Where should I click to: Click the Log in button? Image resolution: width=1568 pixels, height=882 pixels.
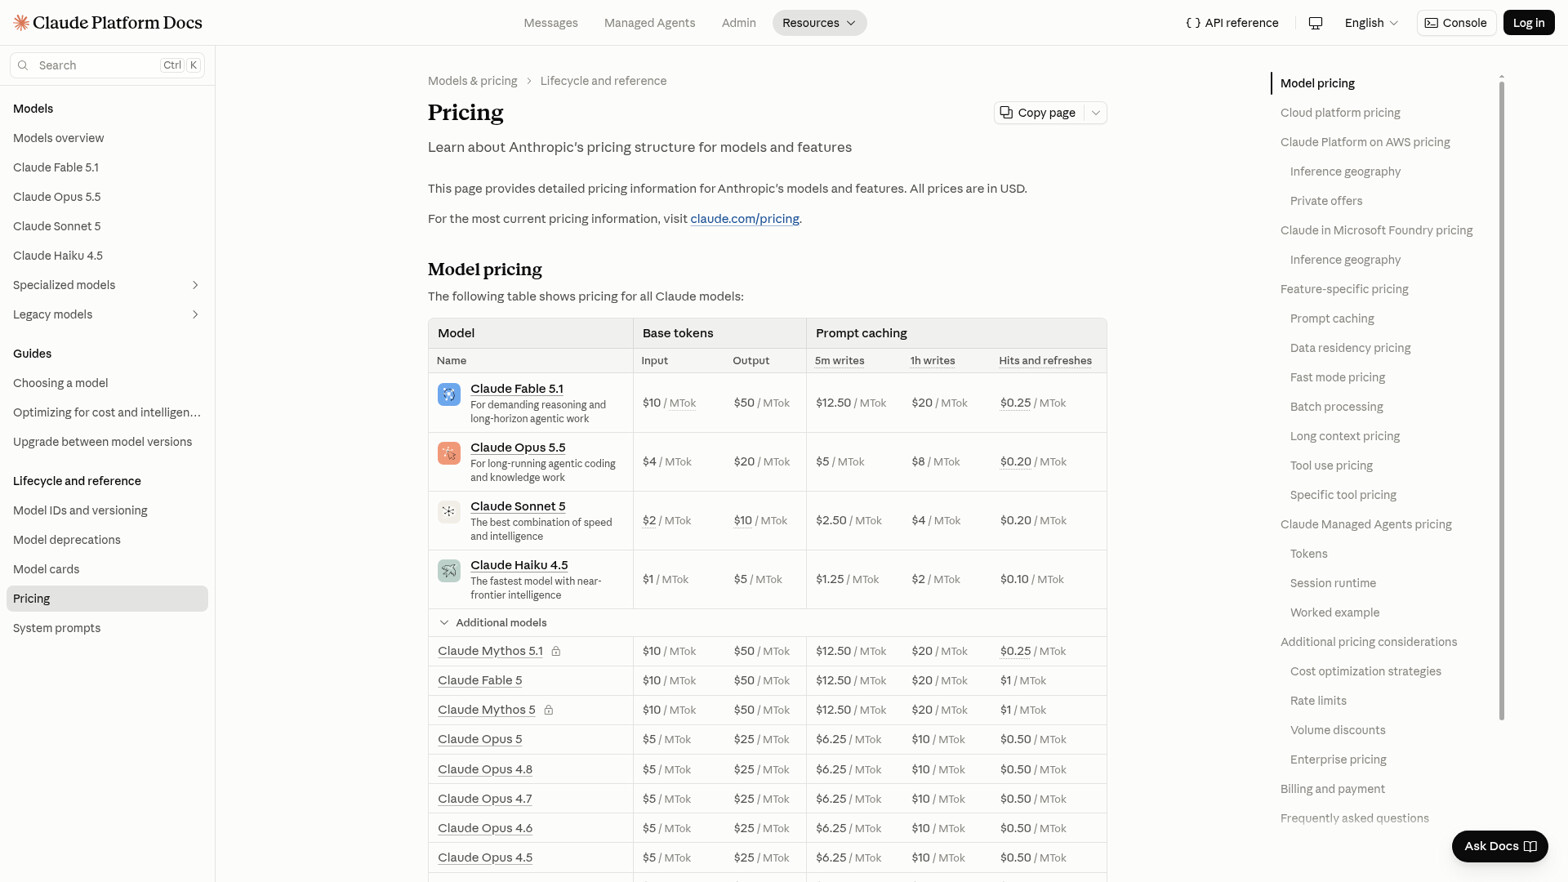pyautogui.click(x=1528, y=23)
